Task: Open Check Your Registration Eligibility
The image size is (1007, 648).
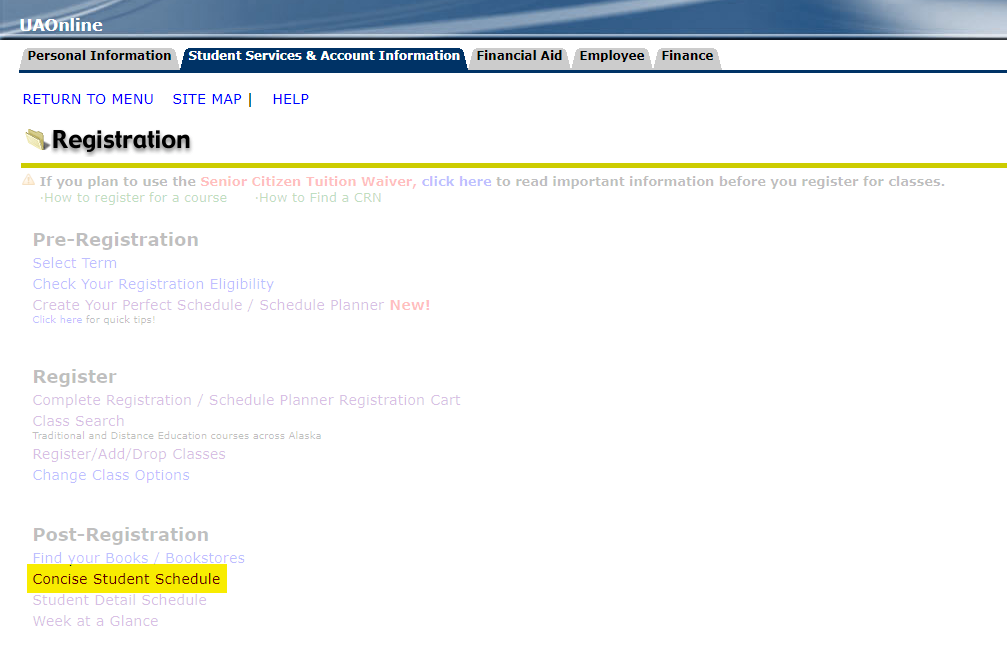Action: click(152, 283)
